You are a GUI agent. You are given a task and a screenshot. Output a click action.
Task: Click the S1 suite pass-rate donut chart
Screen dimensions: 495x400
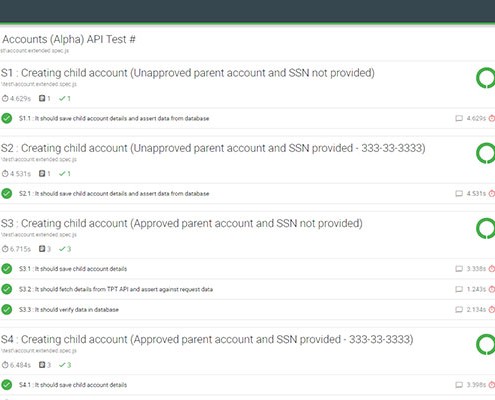click(x=486, y=78)
